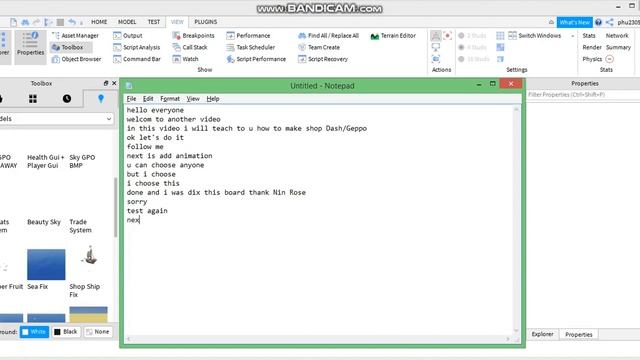Show the Command Bar

[137, 59]
